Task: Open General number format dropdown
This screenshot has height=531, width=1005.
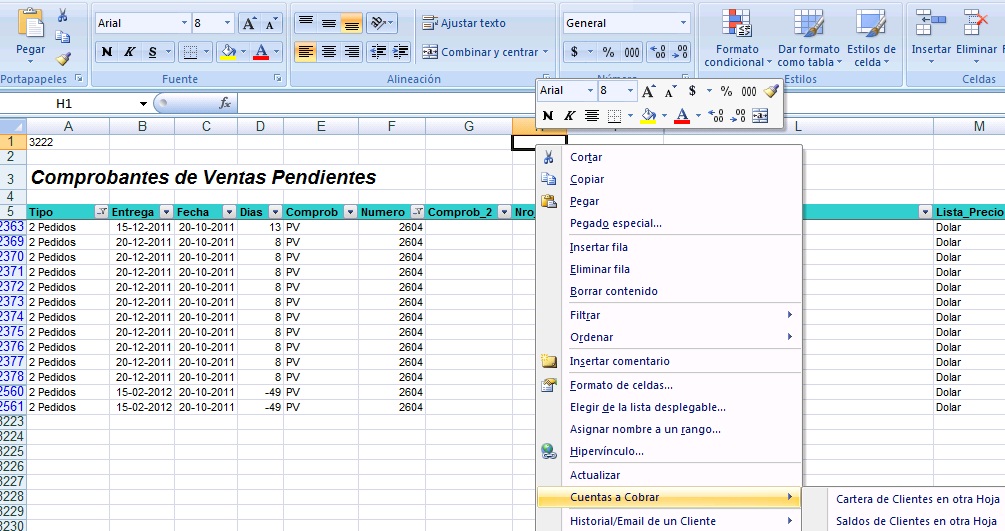Action: [683, 23]
